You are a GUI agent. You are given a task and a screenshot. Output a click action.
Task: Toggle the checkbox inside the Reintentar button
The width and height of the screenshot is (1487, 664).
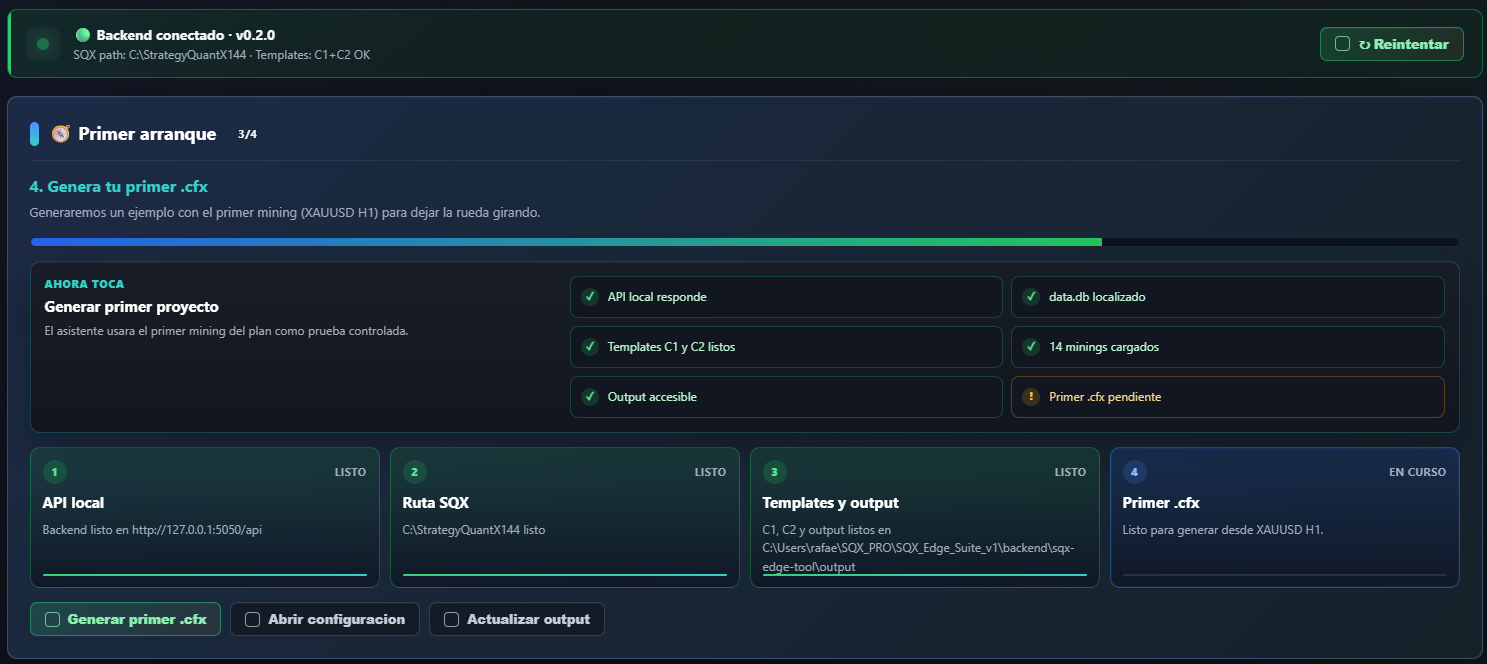click(x=1343, y=44)
